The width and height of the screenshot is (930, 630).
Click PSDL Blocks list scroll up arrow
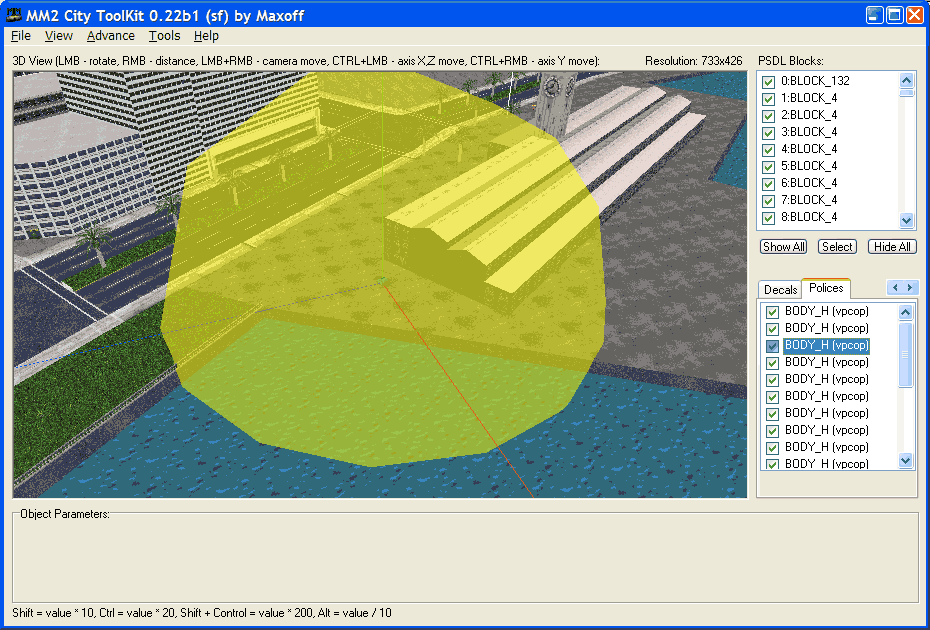[907, 80]
